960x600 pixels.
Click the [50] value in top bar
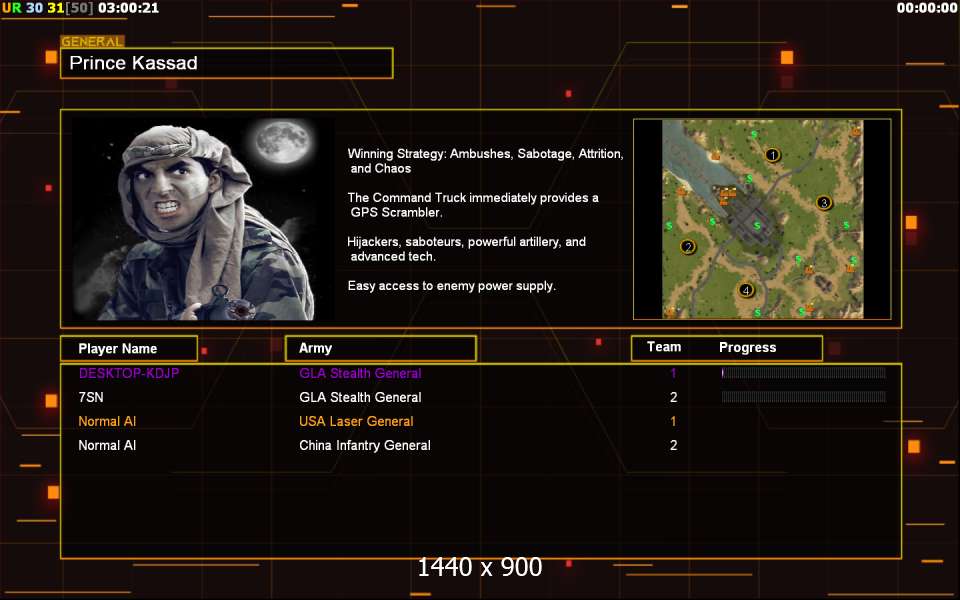point(80,8)
